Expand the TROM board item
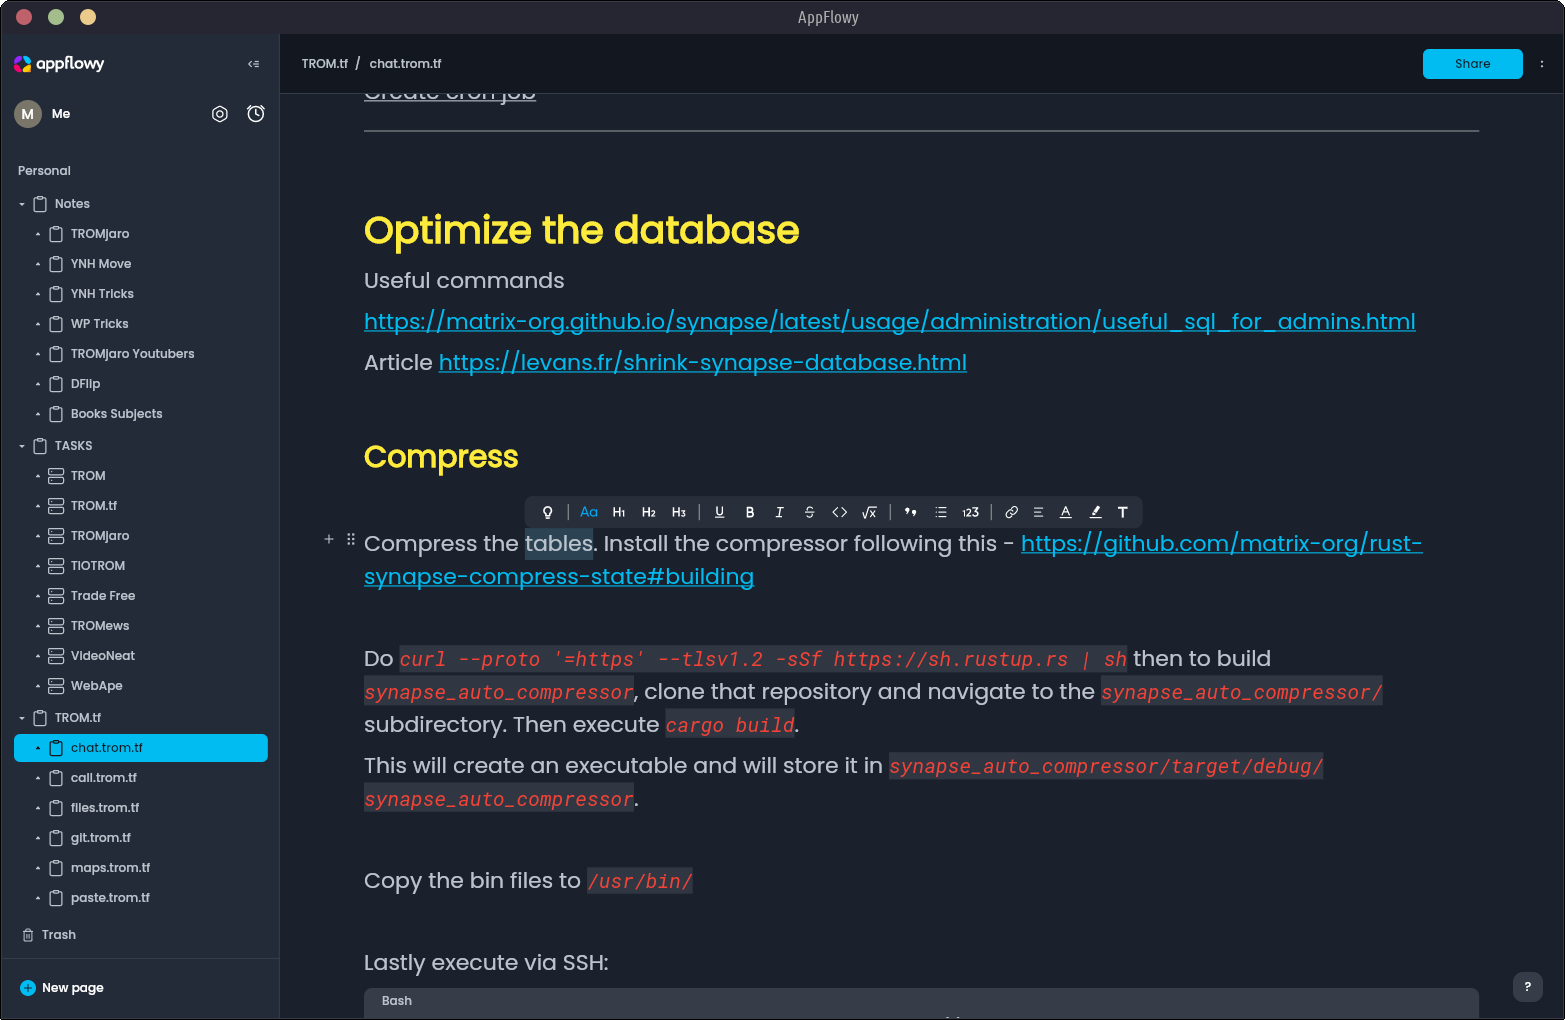This screenshot has width=1565, height=1020. (38, 476)
